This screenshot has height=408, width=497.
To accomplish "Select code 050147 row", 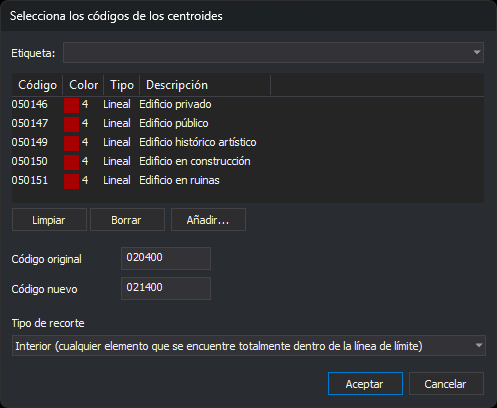I will coord(248,123).
